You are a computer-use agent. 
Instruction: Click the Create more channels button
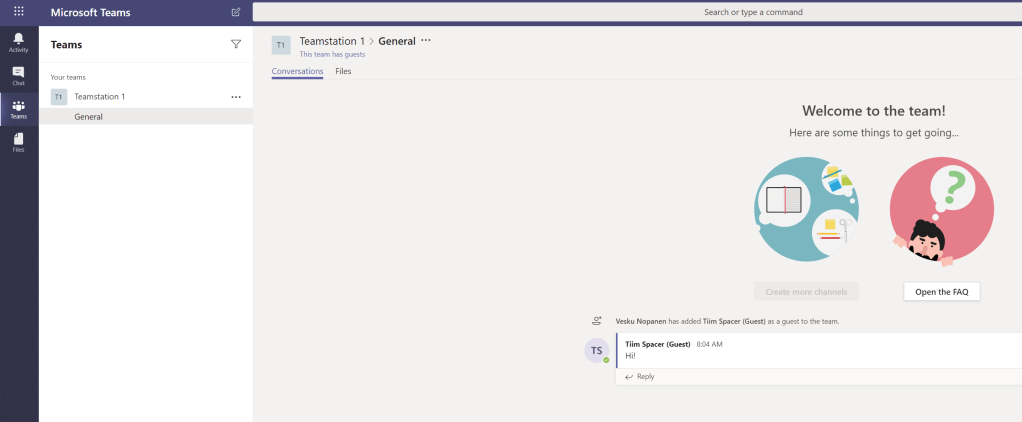click(x=806, y=292)
